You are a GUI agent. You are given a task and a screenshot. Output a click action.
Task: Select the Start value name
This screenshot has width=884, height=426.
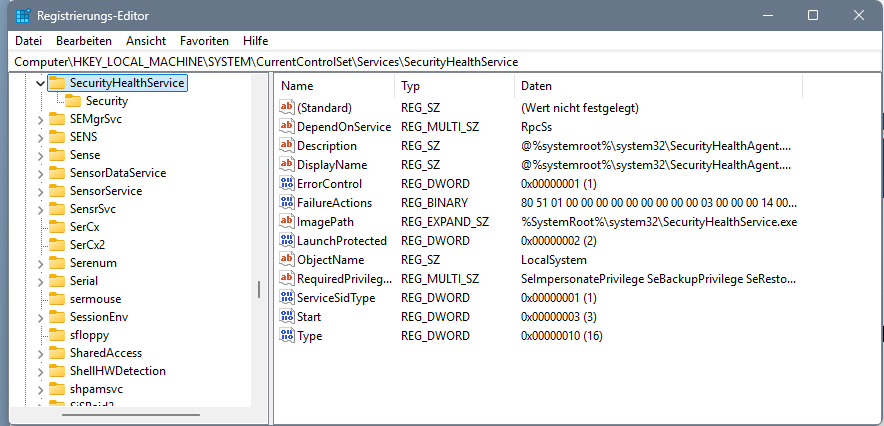point(309,317)
